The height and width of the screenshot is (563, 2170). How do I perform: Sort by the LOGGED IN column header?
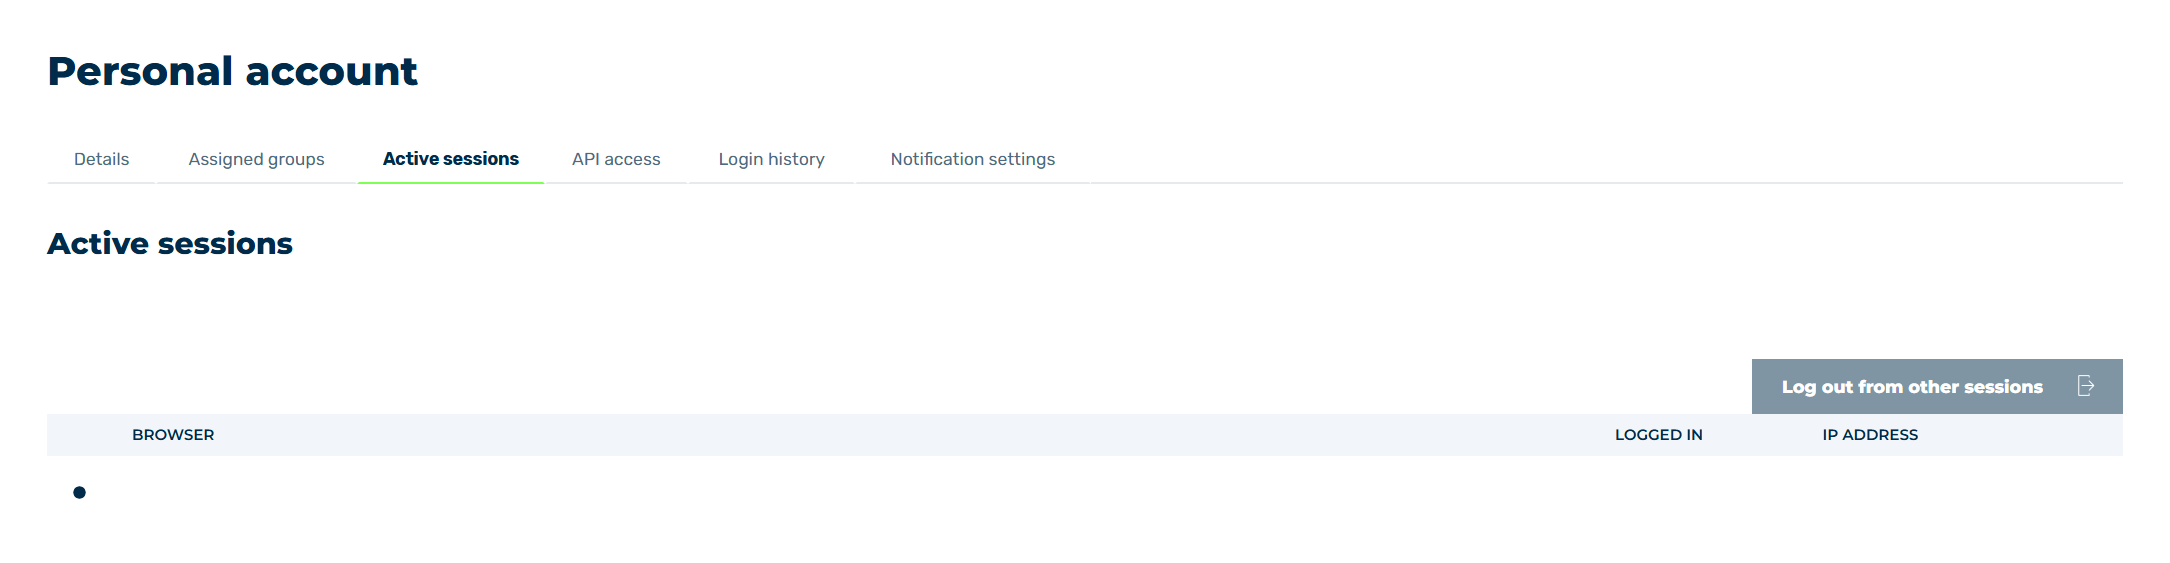(x=1658, y=435)
